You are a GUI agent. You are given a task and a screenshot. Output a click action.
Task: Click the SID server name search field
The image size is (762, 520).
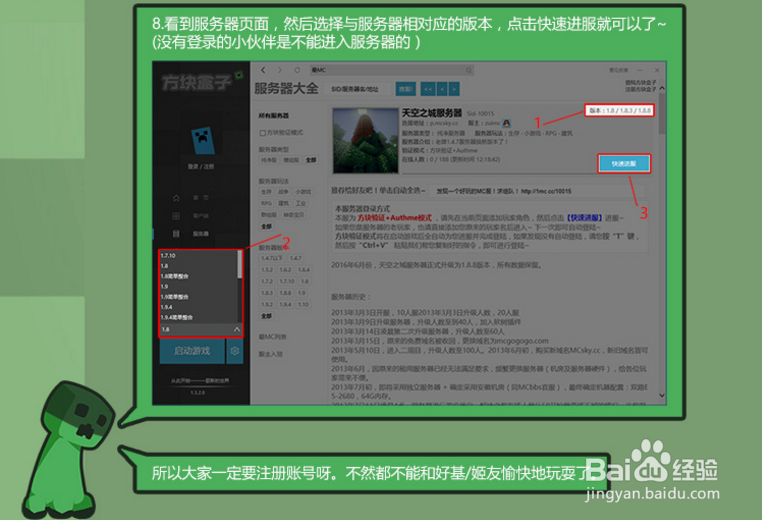pos(359,89)
